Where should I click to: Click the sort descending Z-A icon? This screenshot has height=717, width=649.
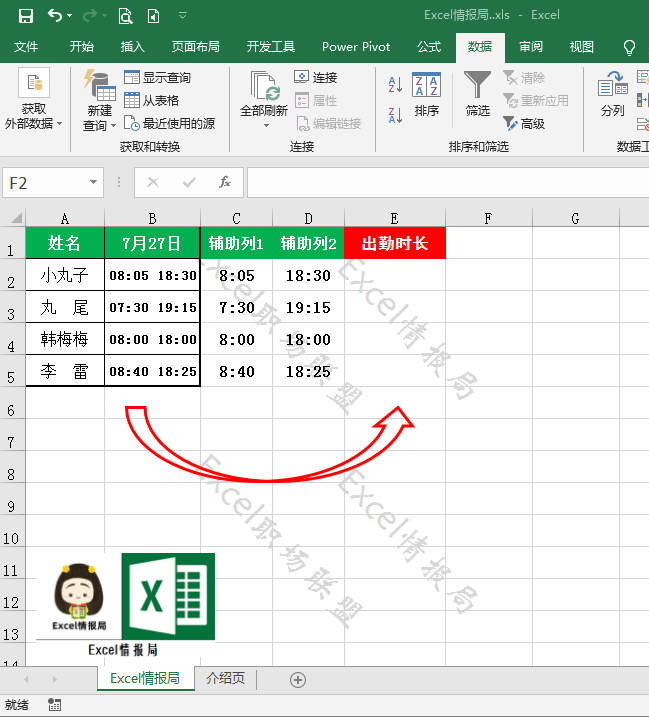point(395,115)
